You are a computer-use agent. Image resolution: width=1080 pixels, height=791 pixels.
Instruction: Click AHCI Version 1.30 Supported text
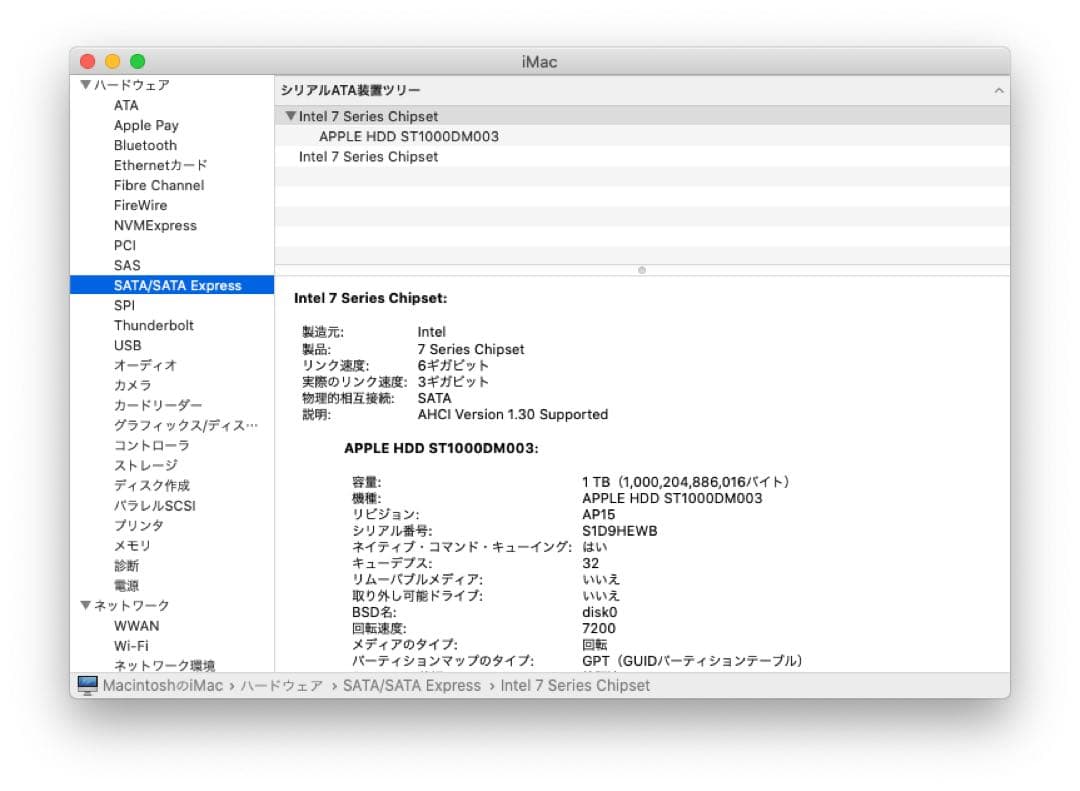512,414
